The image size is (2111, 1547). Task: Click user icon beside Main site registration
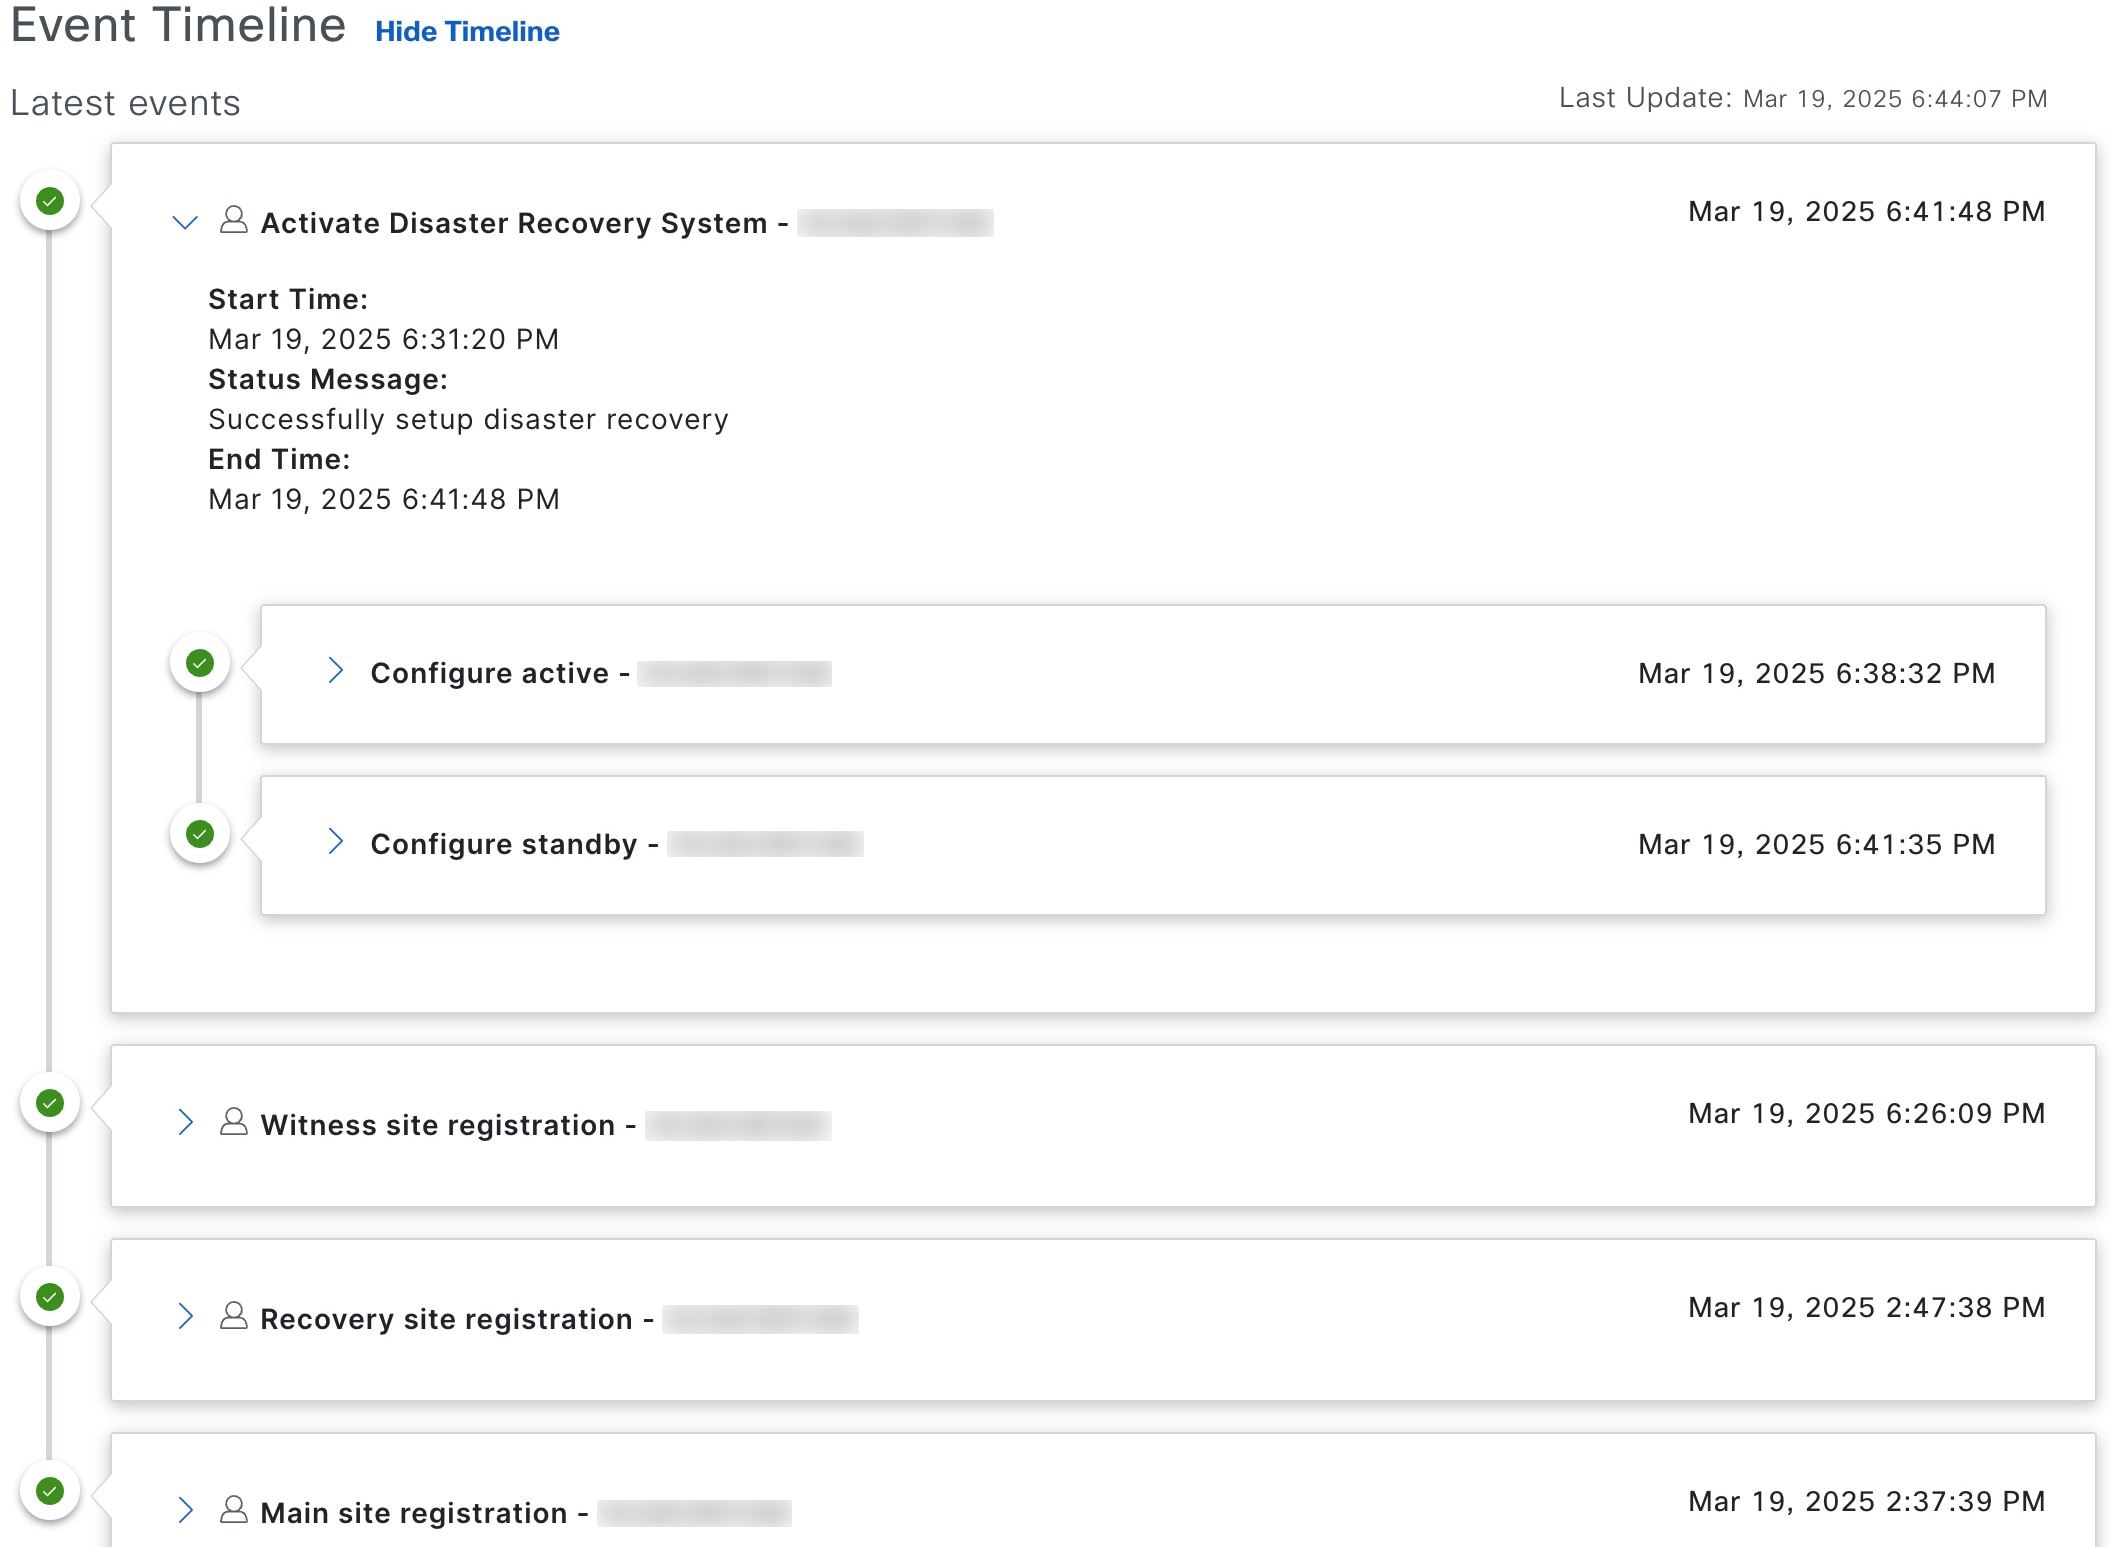(233, 1510)
